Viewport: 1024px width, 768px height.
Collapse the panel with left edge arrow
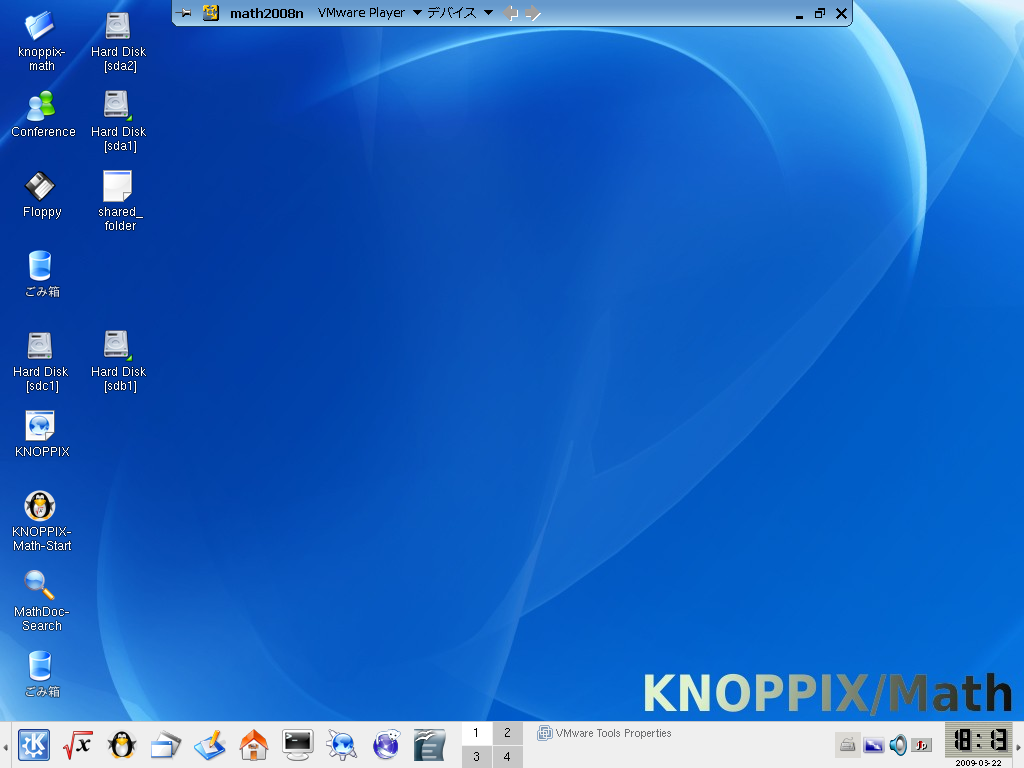click(x=5, y=746)
